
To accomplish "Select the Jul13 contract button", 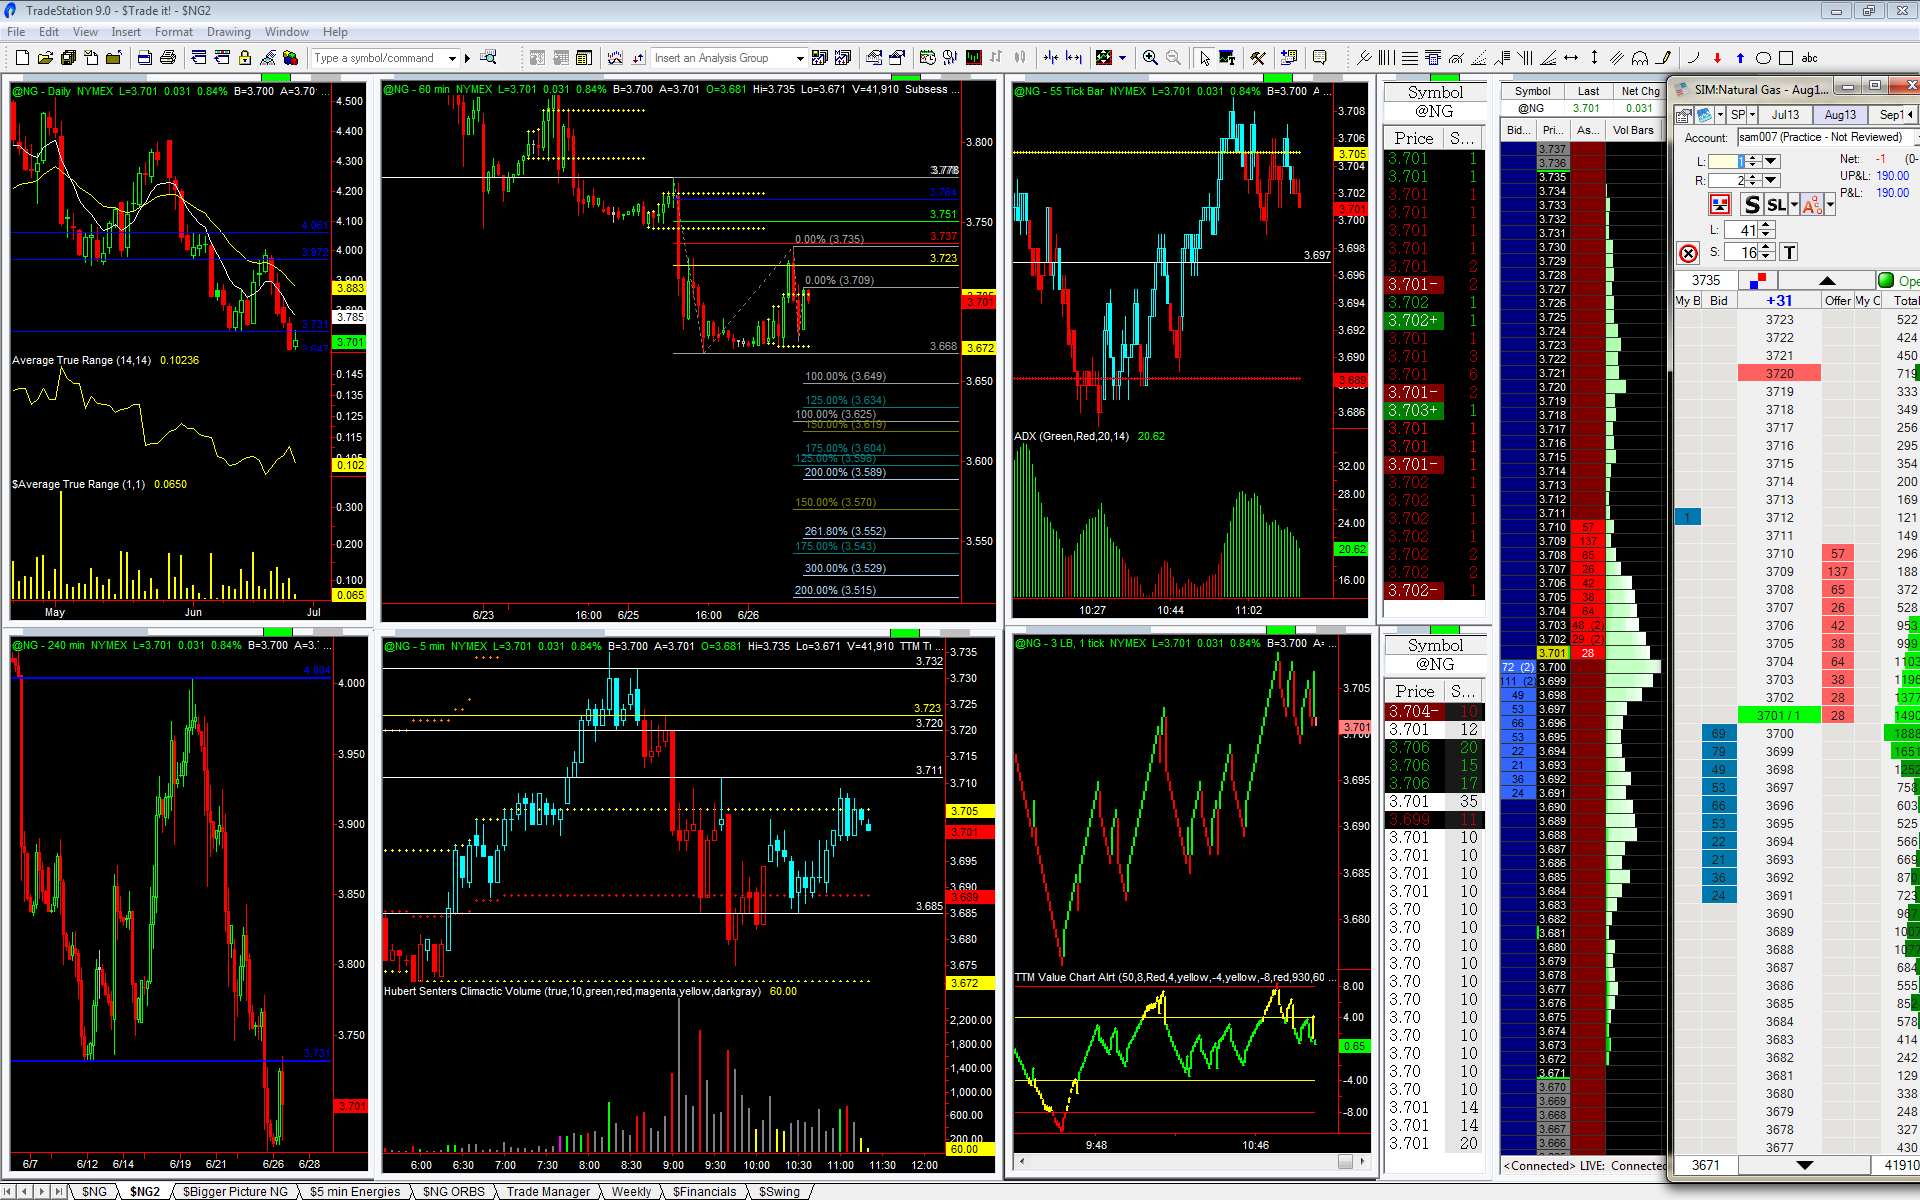I will pyautogui.click(x=1785, y=115).
